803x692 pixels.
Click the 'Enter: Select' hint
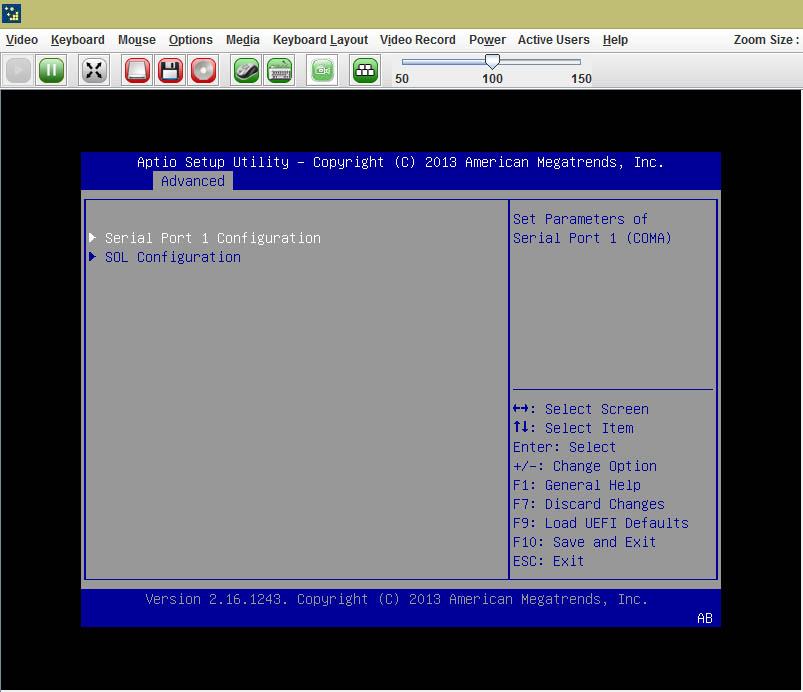[564, 447]
